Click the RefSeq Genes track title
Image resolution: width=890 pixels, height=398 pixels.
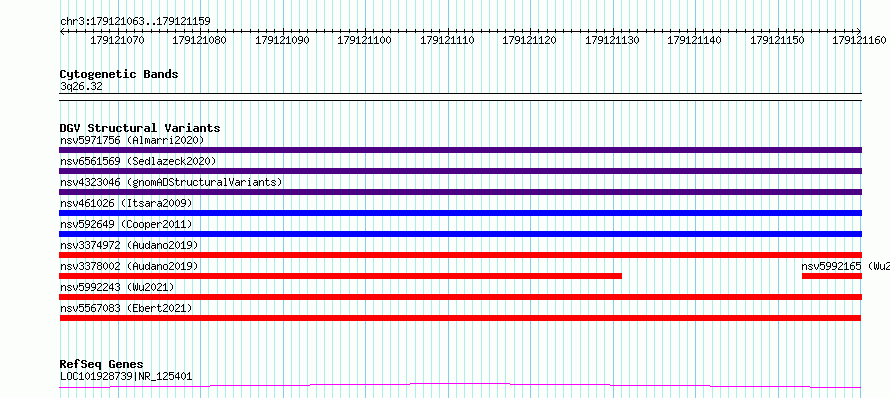tap(102, 364)
